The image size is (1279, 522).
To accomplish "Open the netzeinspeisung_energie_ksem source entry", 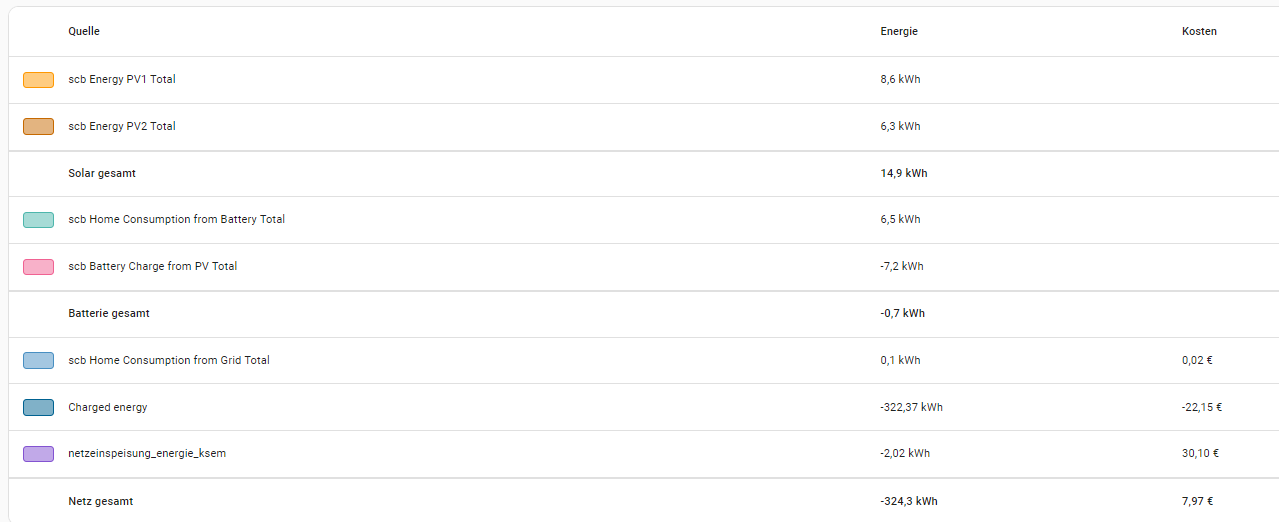I will click(147, 454).
